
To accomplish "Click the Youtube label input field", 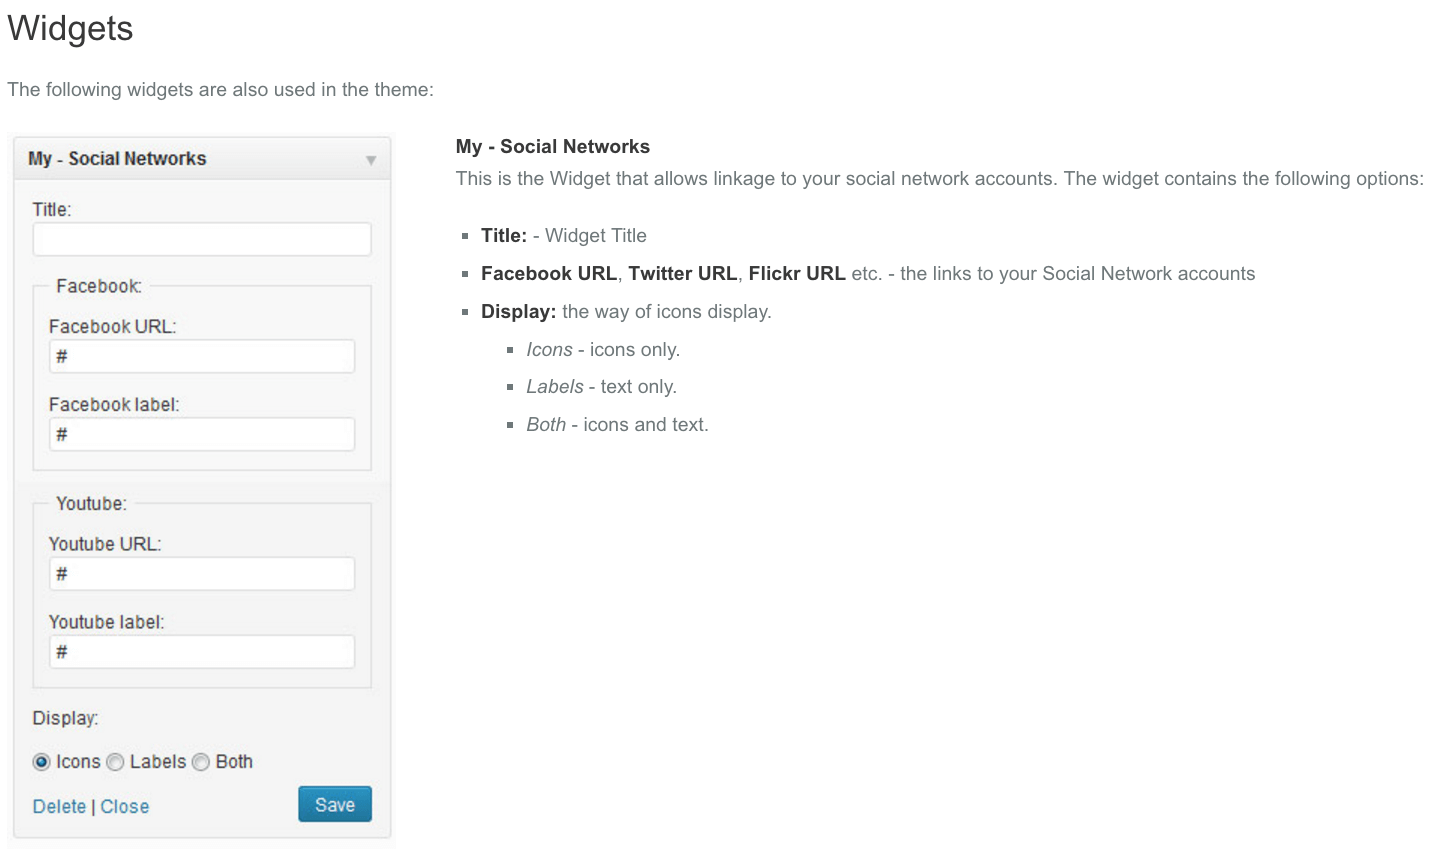I will pos(202,652).
